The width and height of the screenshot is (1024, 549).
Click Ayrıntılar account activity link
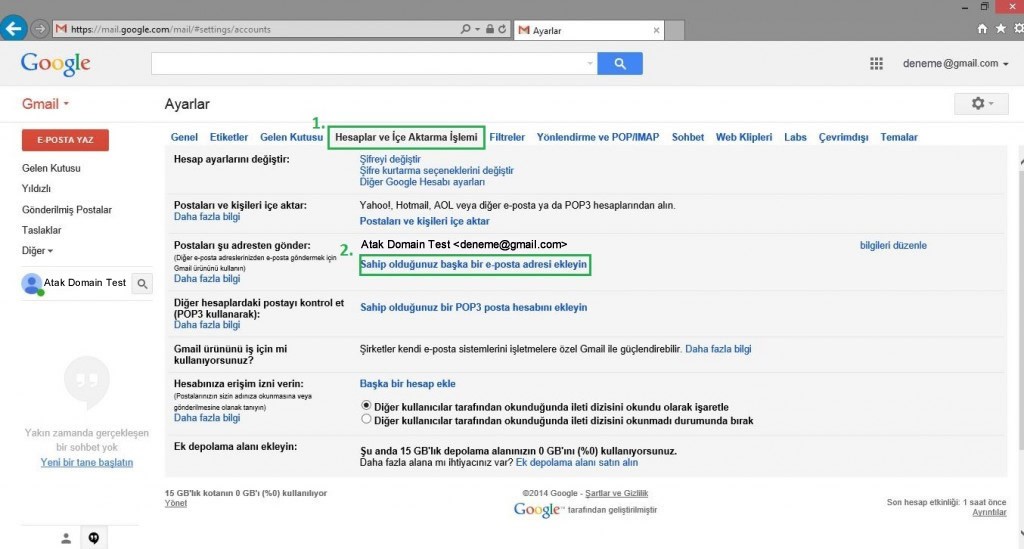pos(989,512)
